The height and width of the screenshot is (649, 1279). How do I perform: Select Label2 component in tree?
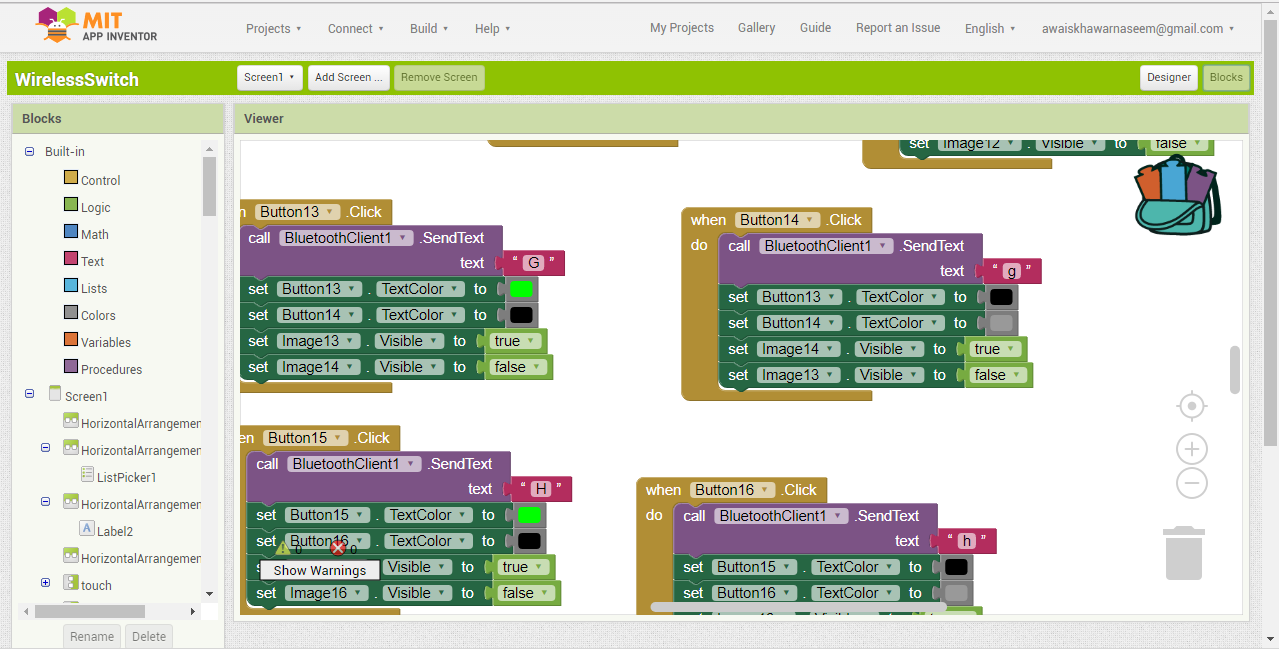pos(115,531)
